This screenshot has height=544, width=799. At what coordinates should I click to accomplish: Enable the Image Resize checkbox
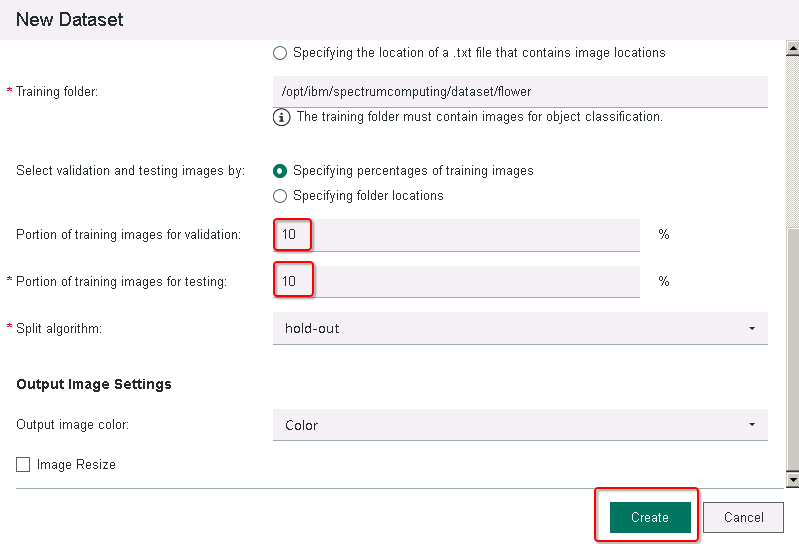(23, 465)
